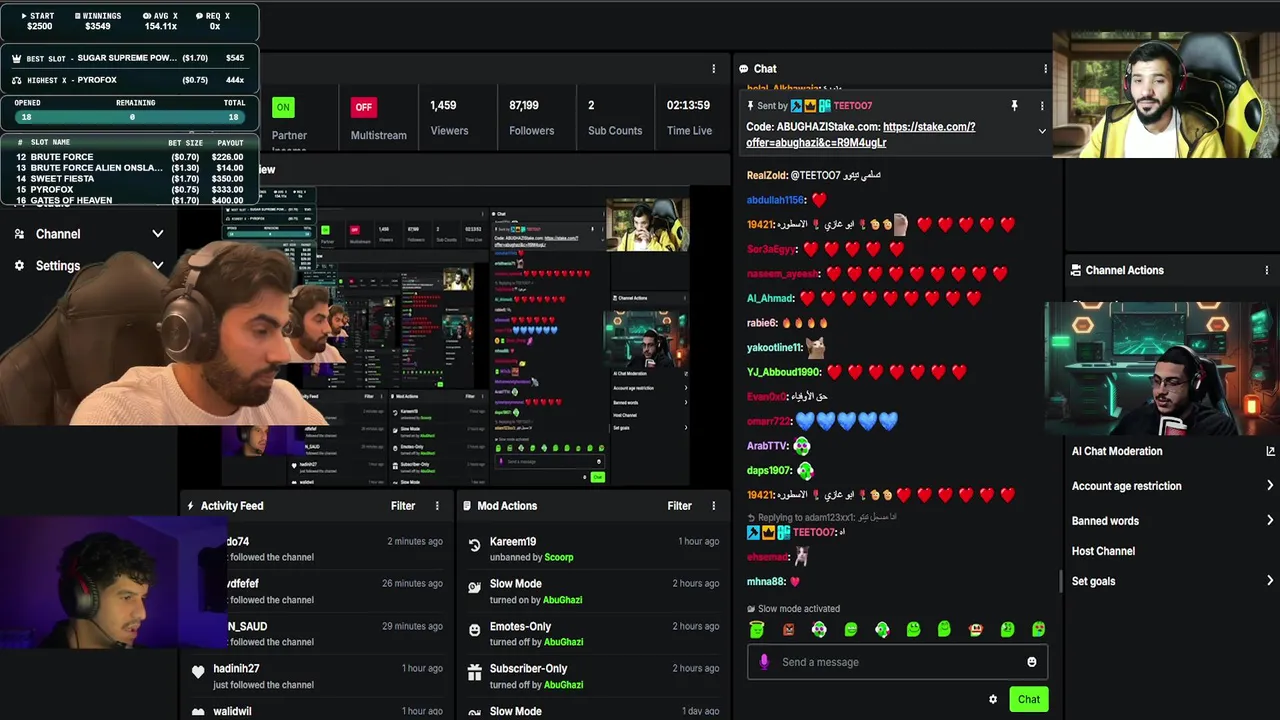Click the heart icon beside hadinih27

(x=198, y=672)
